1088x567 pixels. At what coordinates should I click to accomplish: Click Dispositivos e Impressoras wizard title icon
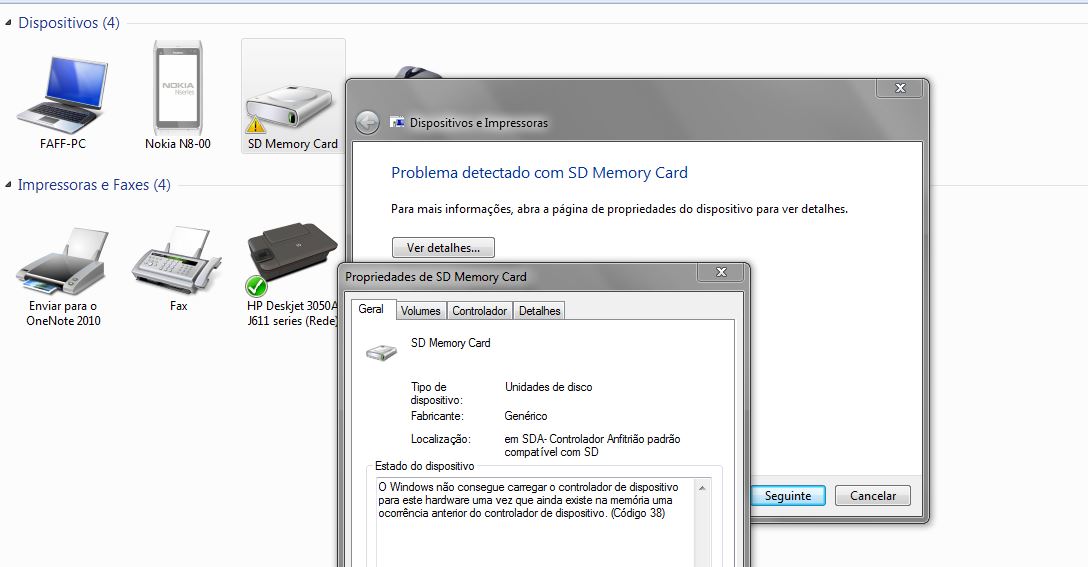(x=397, y=122)
